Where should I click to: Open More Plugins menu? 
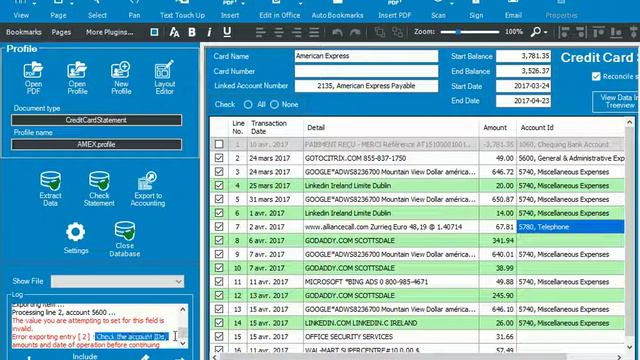coord(109,32)
